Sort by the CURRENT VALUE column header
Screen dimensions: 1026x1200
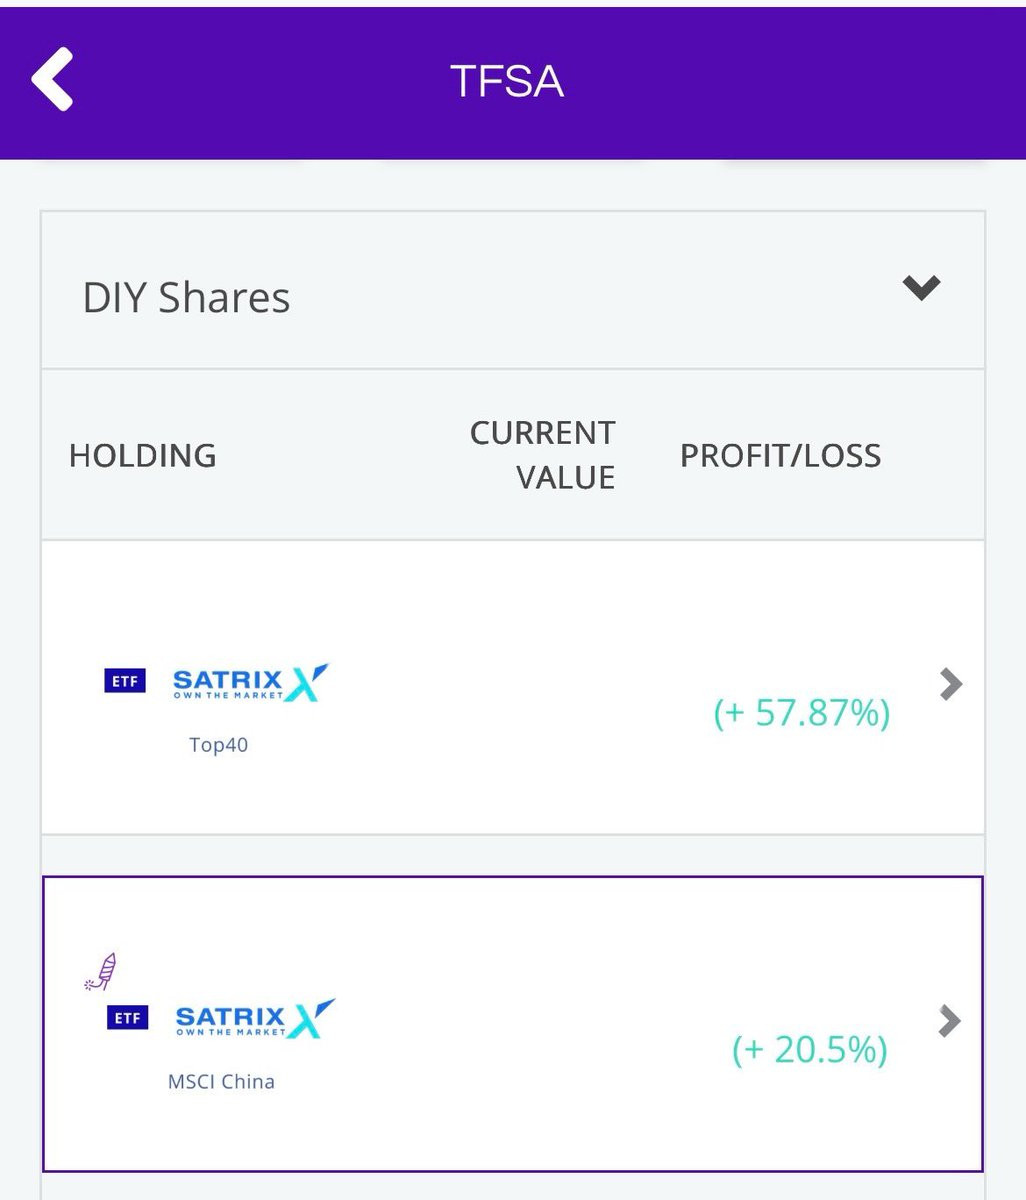(x=543, y=455)
